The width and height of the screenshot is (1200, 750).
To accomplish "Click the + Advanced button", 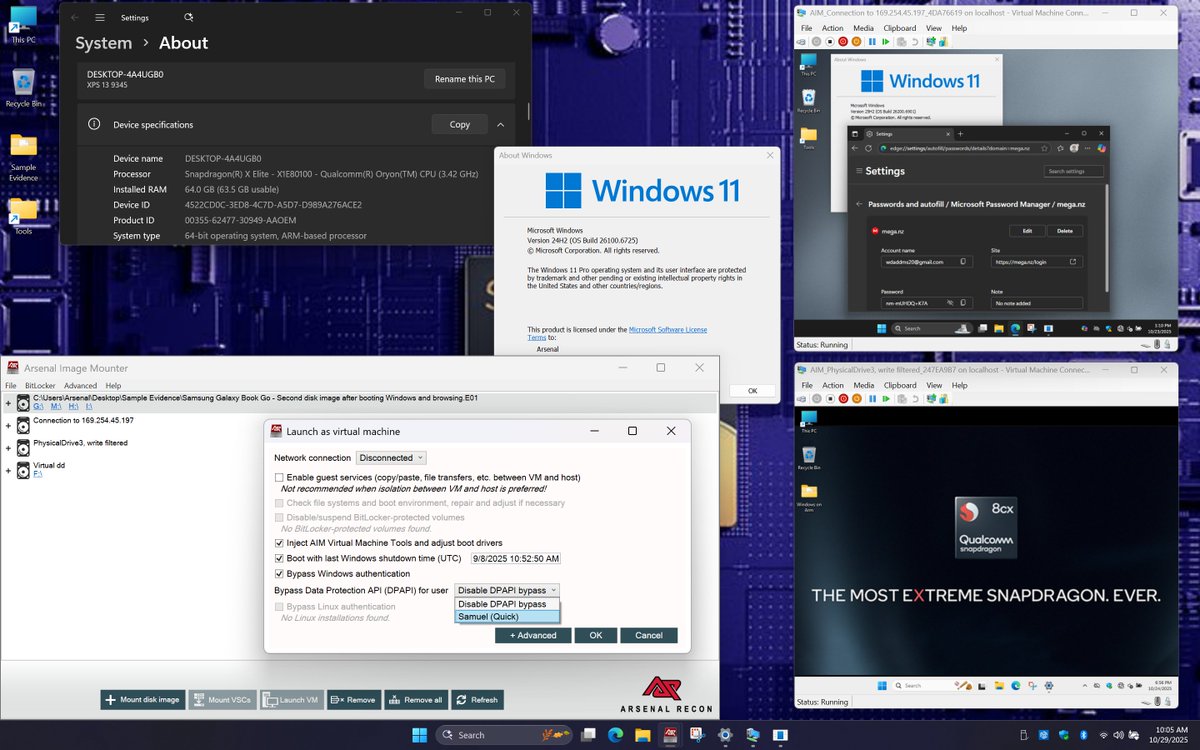I will coord(533,635).
